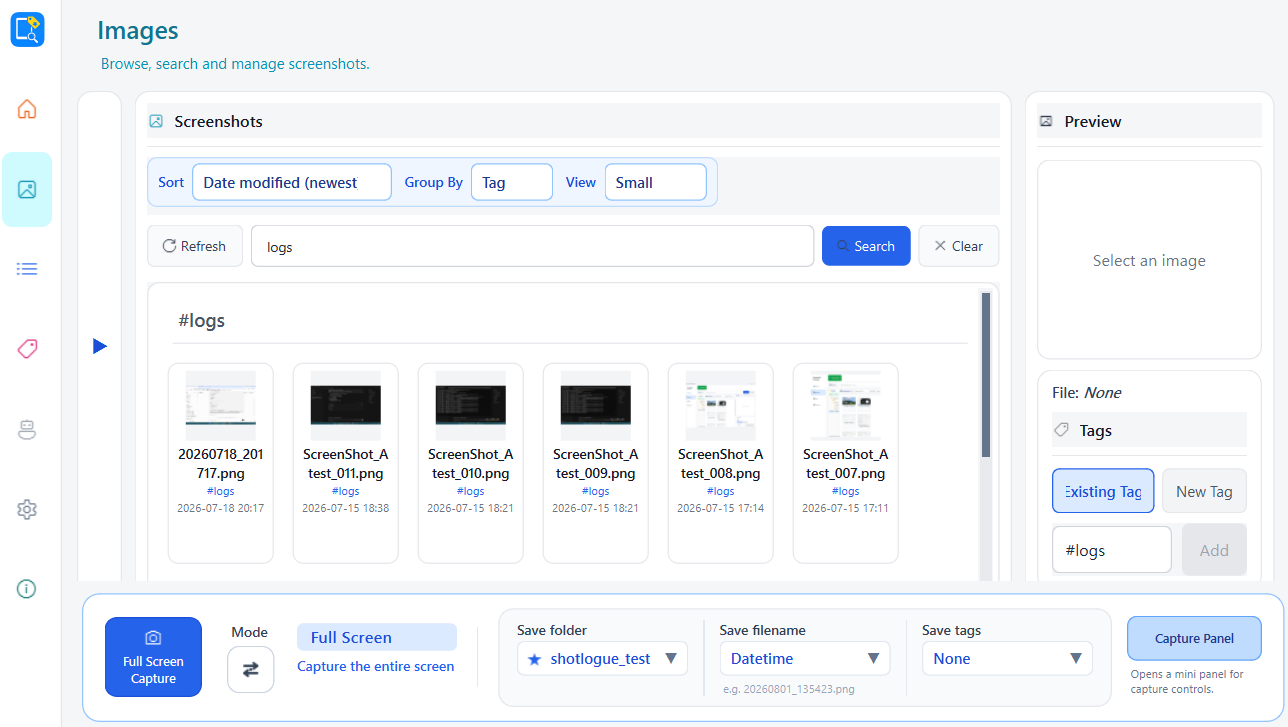Open the list view sidebar icon
This screenshot has height=727, width=1288.
coord(27,268)
